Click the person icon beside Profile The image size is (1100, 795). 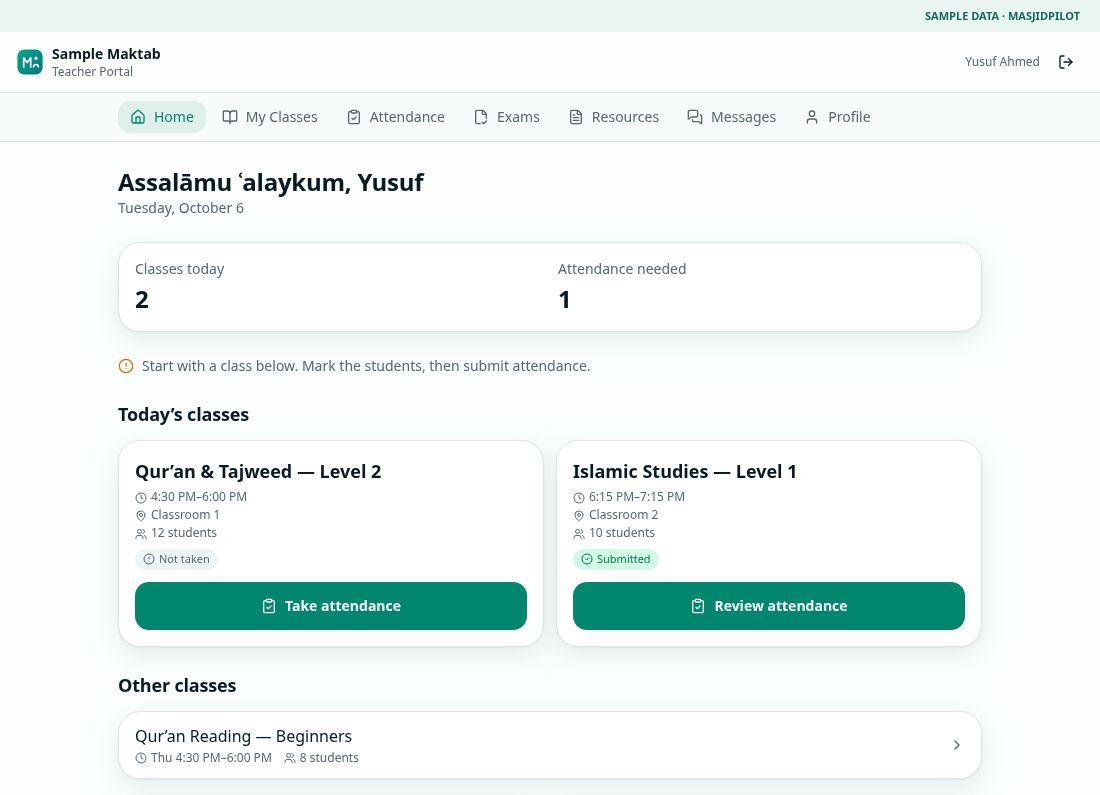(812, 117)
